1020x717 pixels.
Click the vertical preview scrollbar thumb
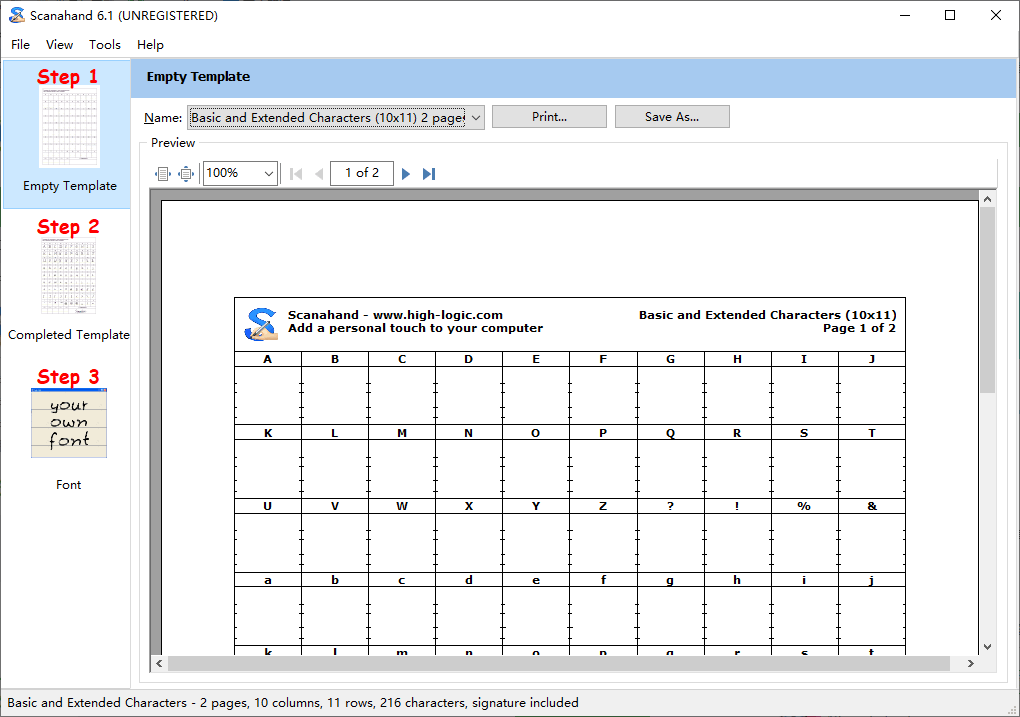tap(987, 299)
